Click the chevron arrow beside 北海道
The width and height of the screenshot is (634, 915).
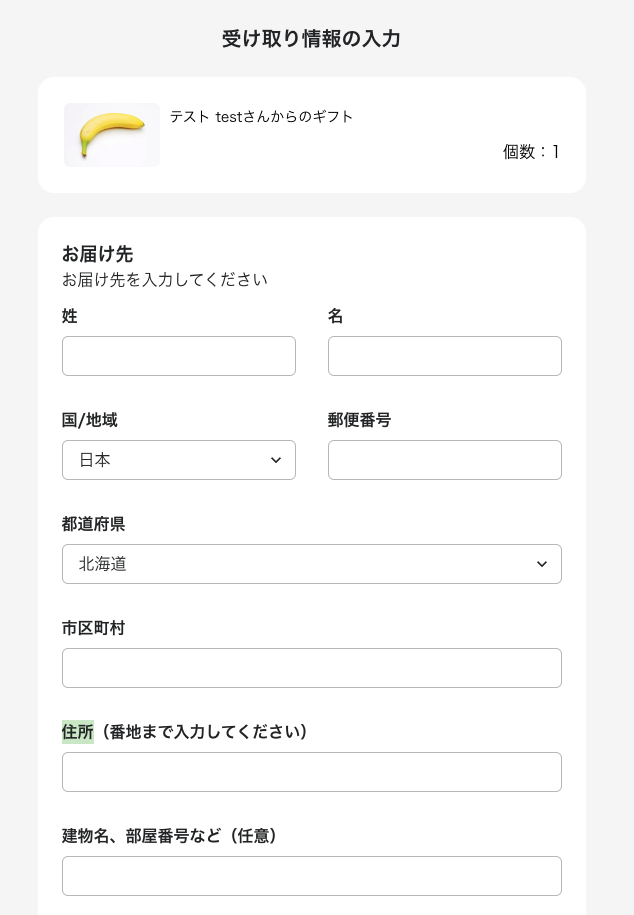[542, 564]
